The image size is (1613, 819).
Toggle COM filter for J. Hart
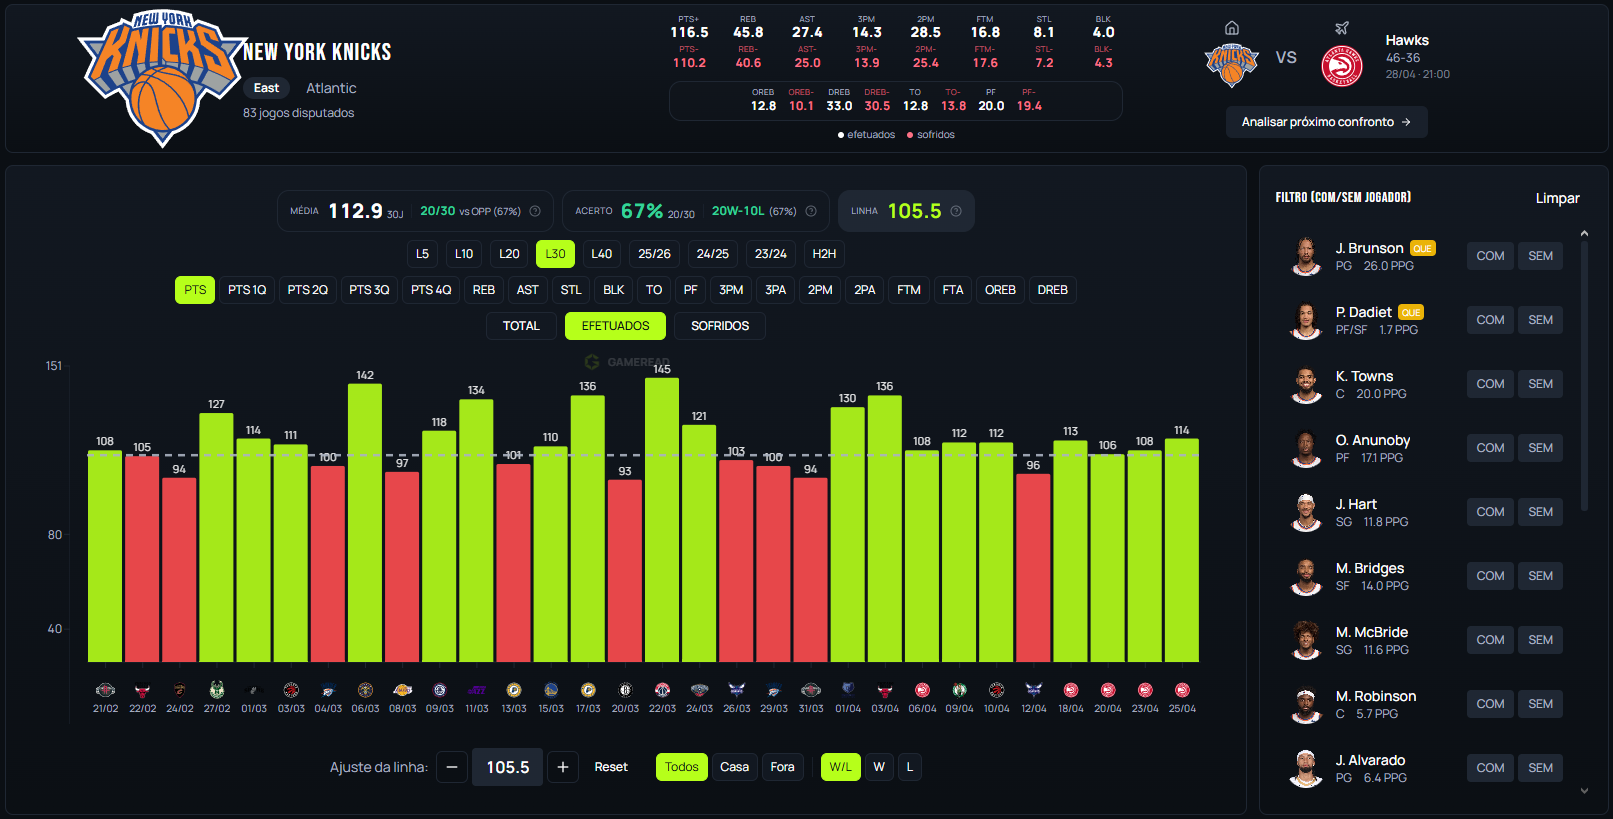tap(1490, 512)
